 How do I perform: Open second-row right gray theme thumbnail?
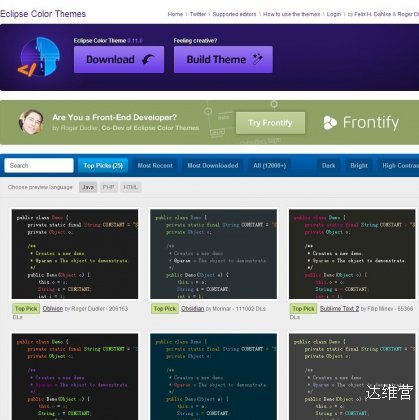click(352, 377)
